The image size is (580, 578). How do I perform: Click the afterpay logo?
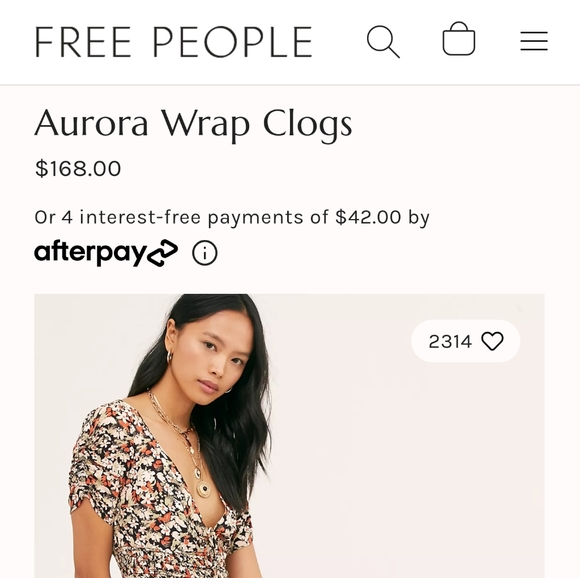[106, 253]
